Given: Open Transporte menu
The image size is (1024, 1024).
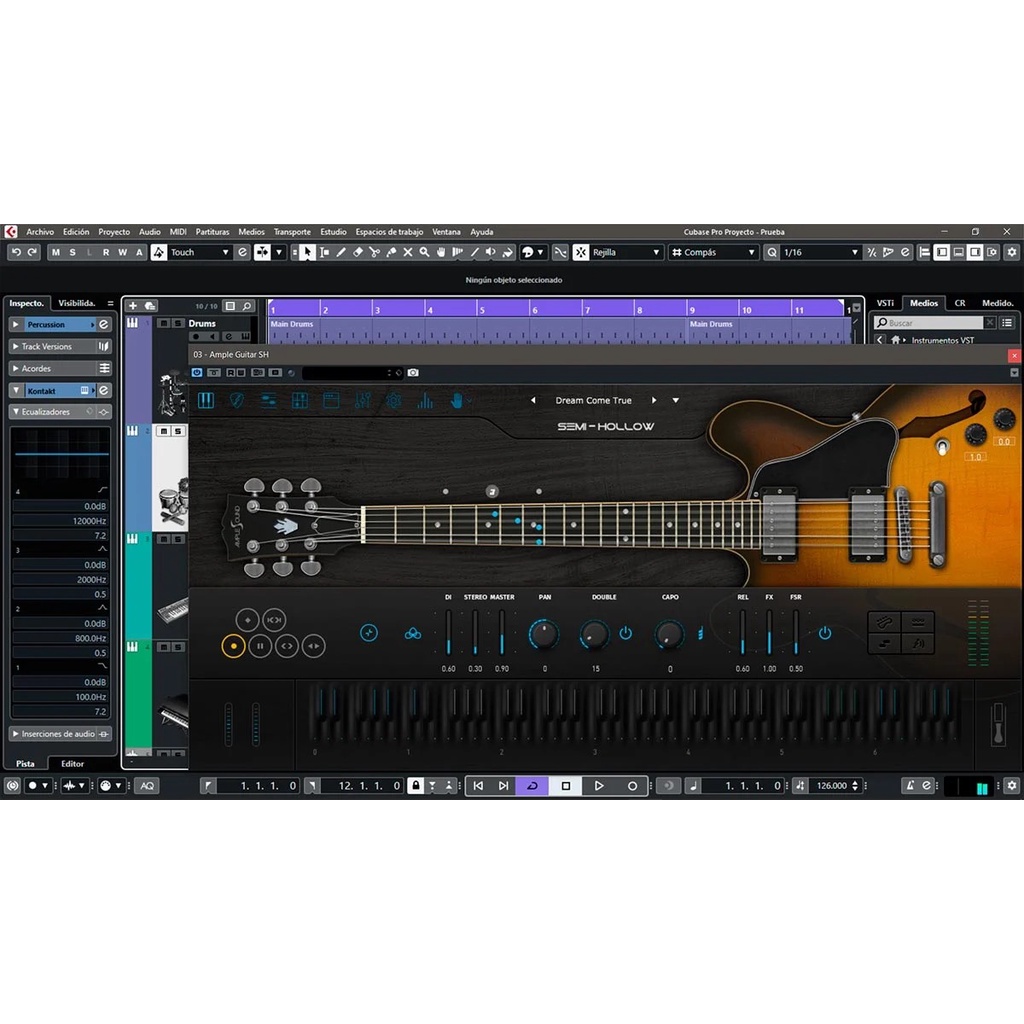Looking at the screenshot, I should tap(292, 232).
